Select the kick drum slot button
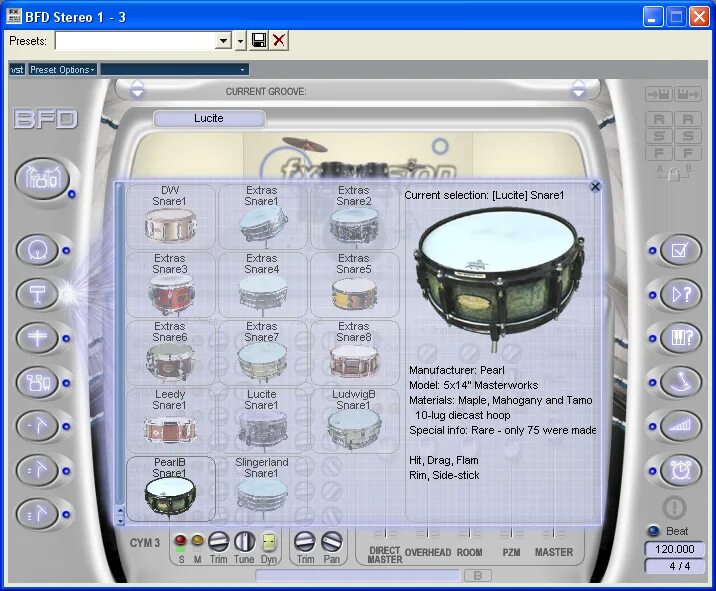Image resolution: width=716 pixels, height=591 pixels. 37,250
